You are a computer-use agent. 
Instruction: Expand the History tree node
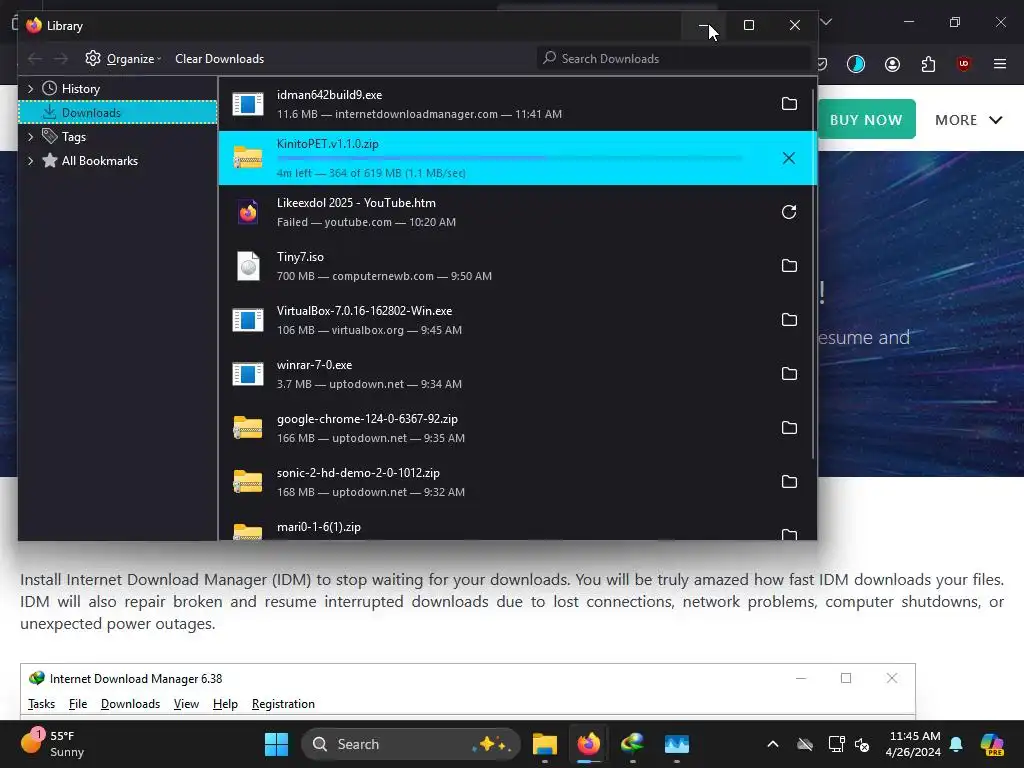(30, 88)
